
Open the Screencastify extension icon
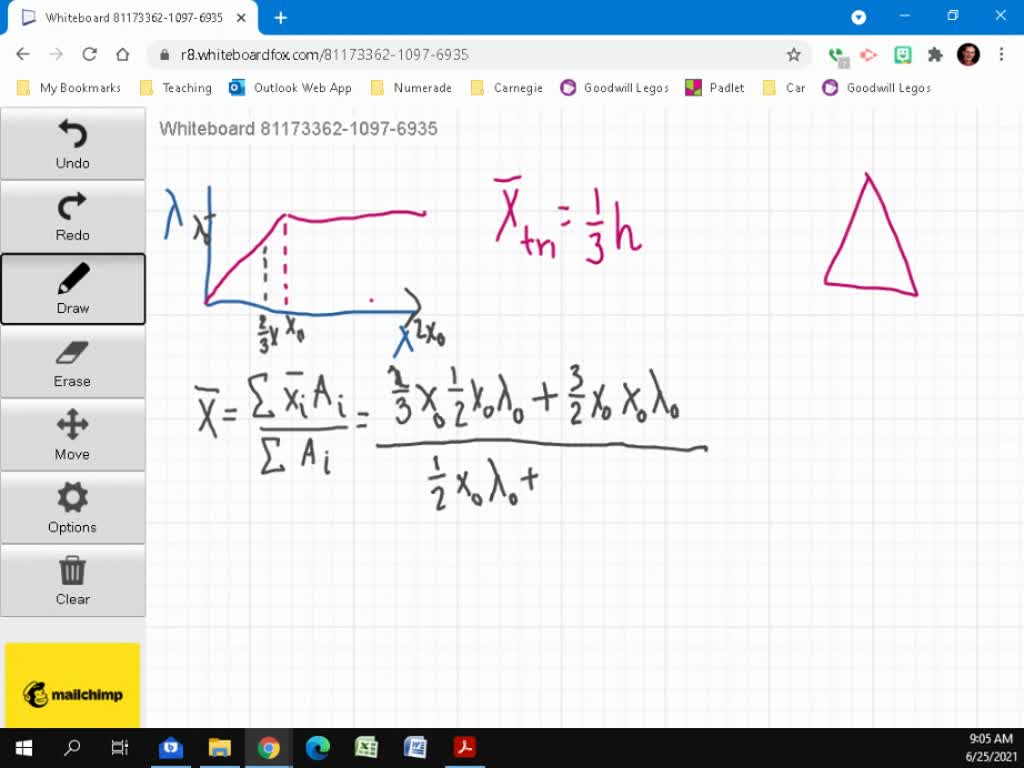coord(870,55)
